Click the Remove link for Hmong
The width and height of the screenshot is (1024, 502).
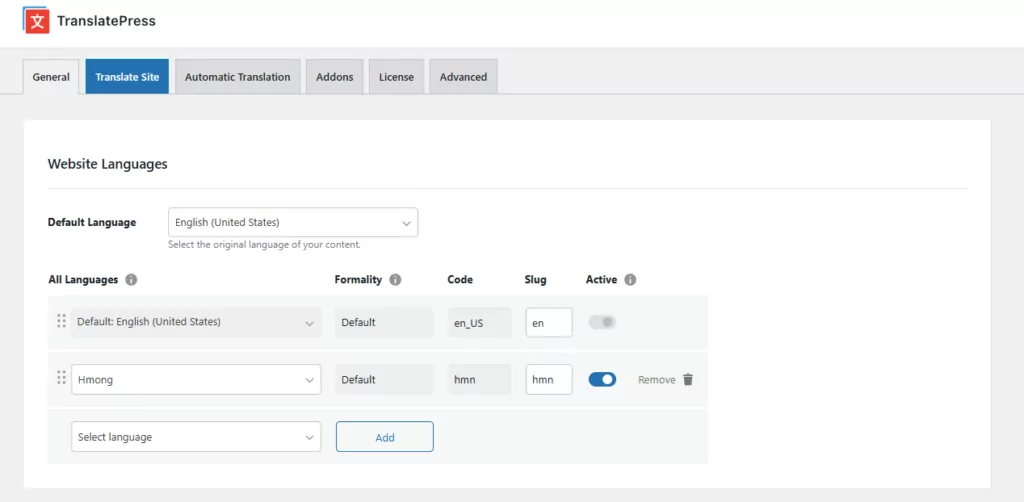[656, 380]
